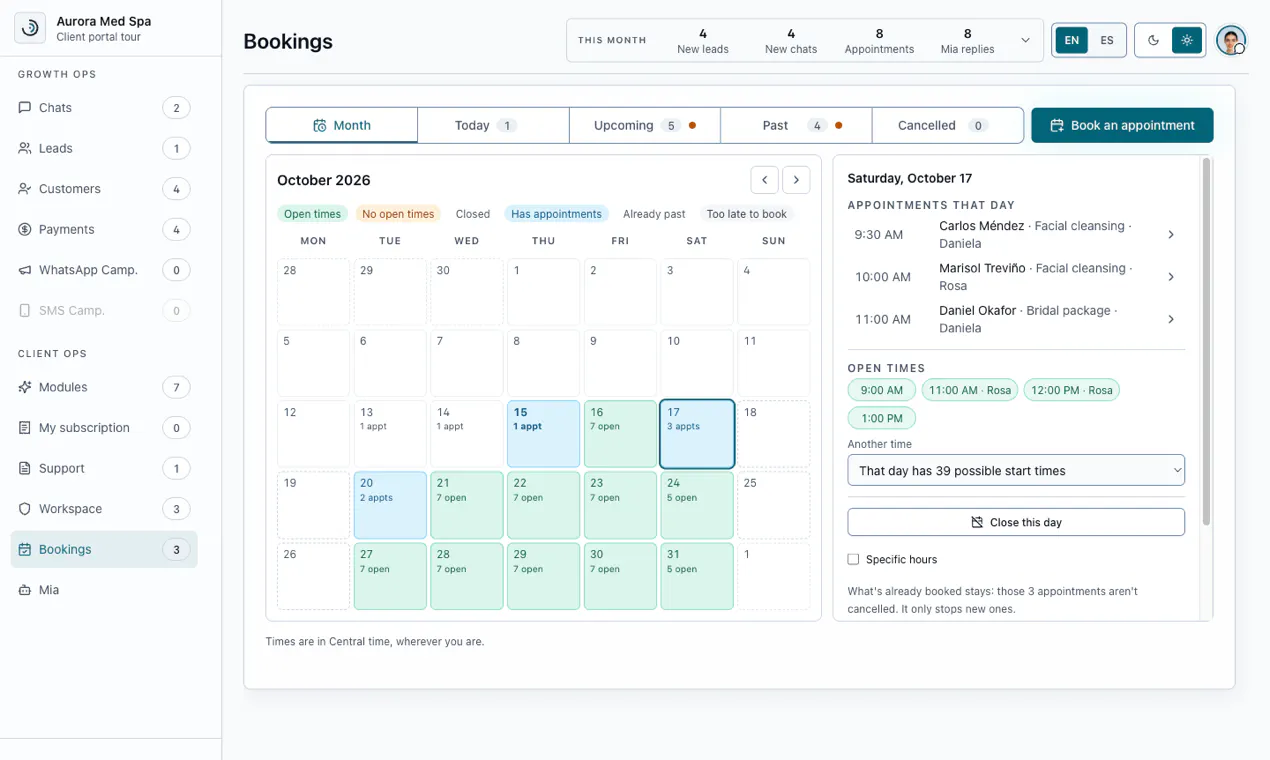The height and width of the screenshot is (760, 1270).
Task: Click the day panel vertical scrollbar
Action: tap(1206, 340)
